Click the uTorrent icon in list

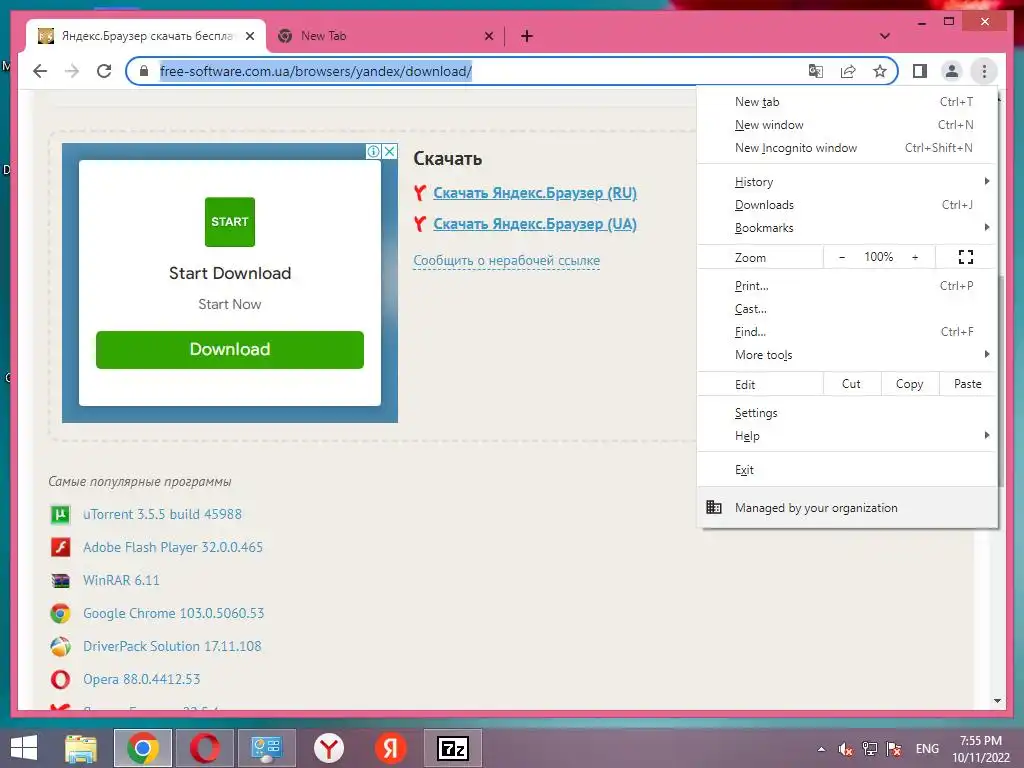pos(60,515)
